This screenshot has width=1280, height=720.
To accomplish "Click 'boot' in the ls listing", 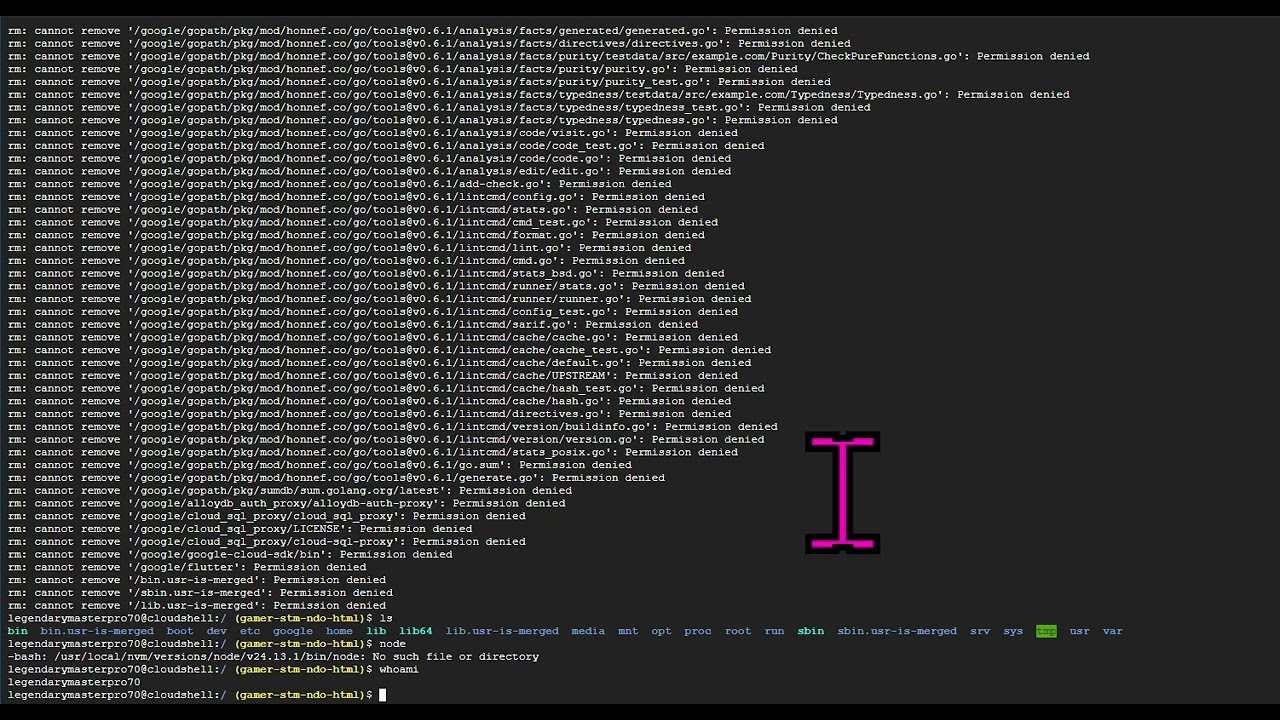I will (180, 631).
